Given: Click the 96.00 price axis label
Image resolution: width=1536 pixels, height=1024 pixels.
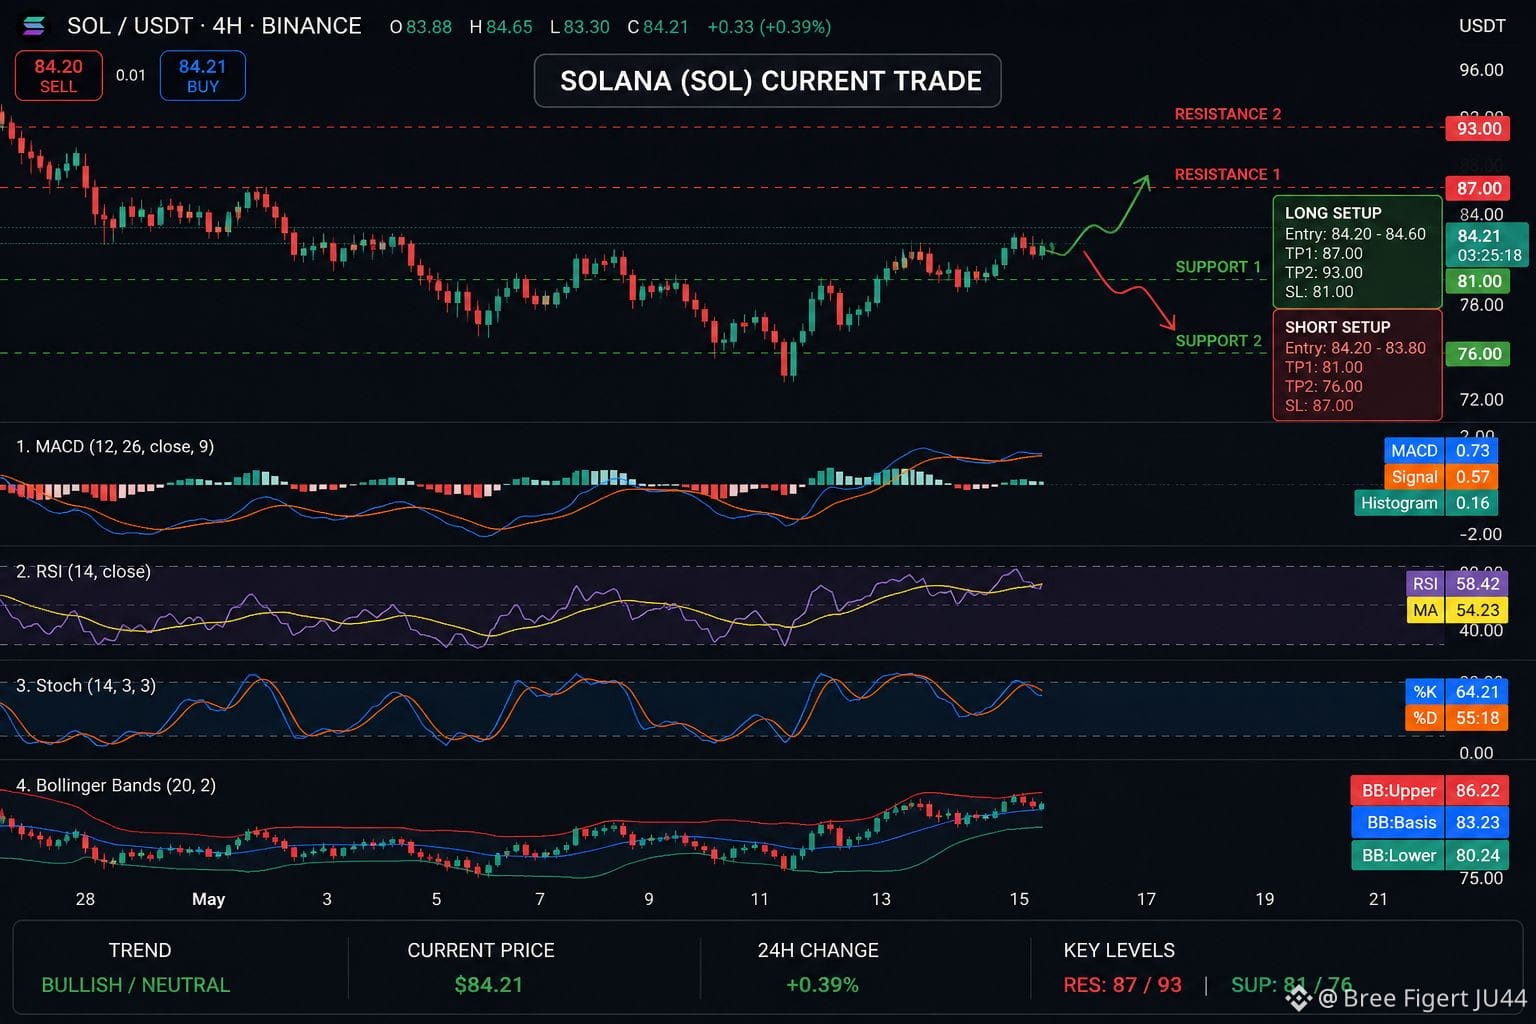Looking at the screenshot, I should (1481, 70).
